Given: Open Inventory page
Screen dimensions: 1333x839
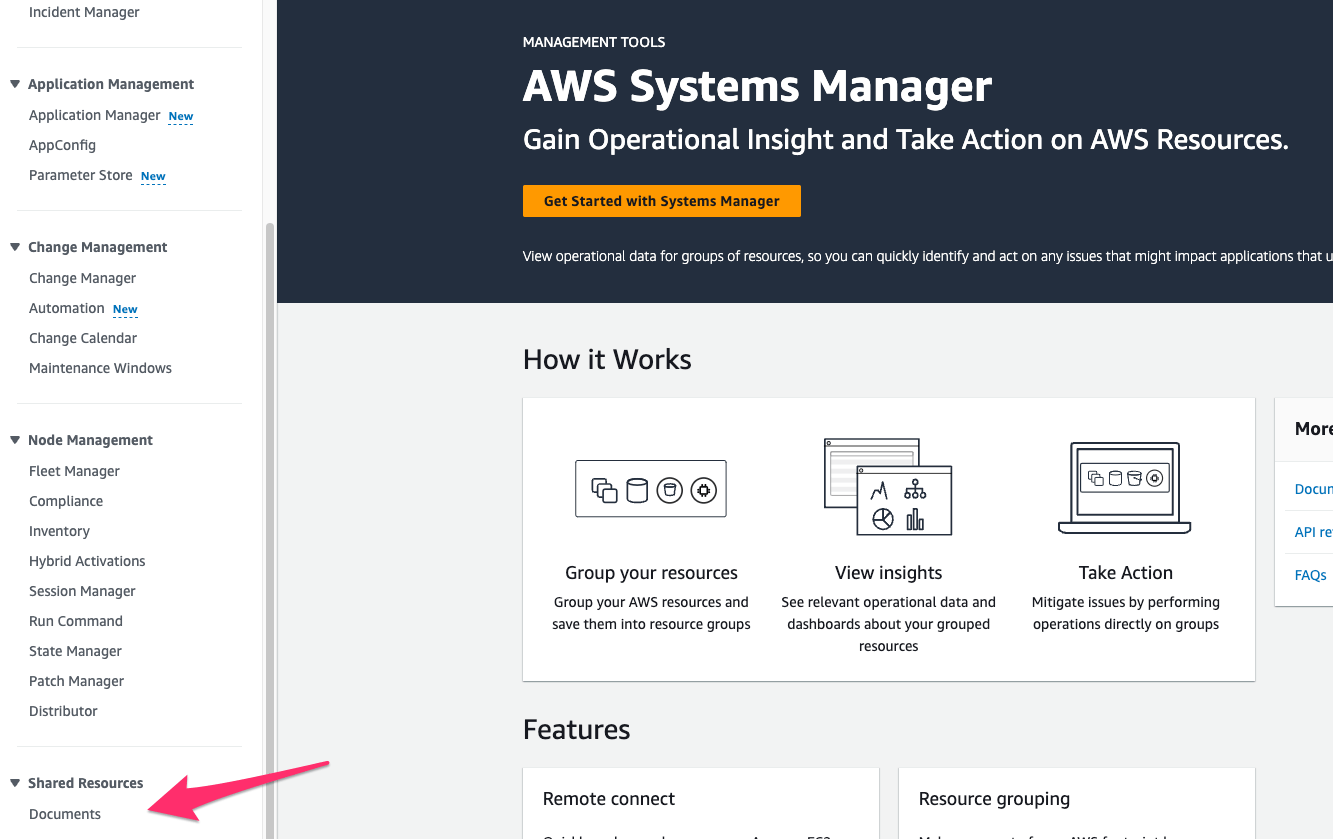Looking at the screenshot, I should 59,531.
